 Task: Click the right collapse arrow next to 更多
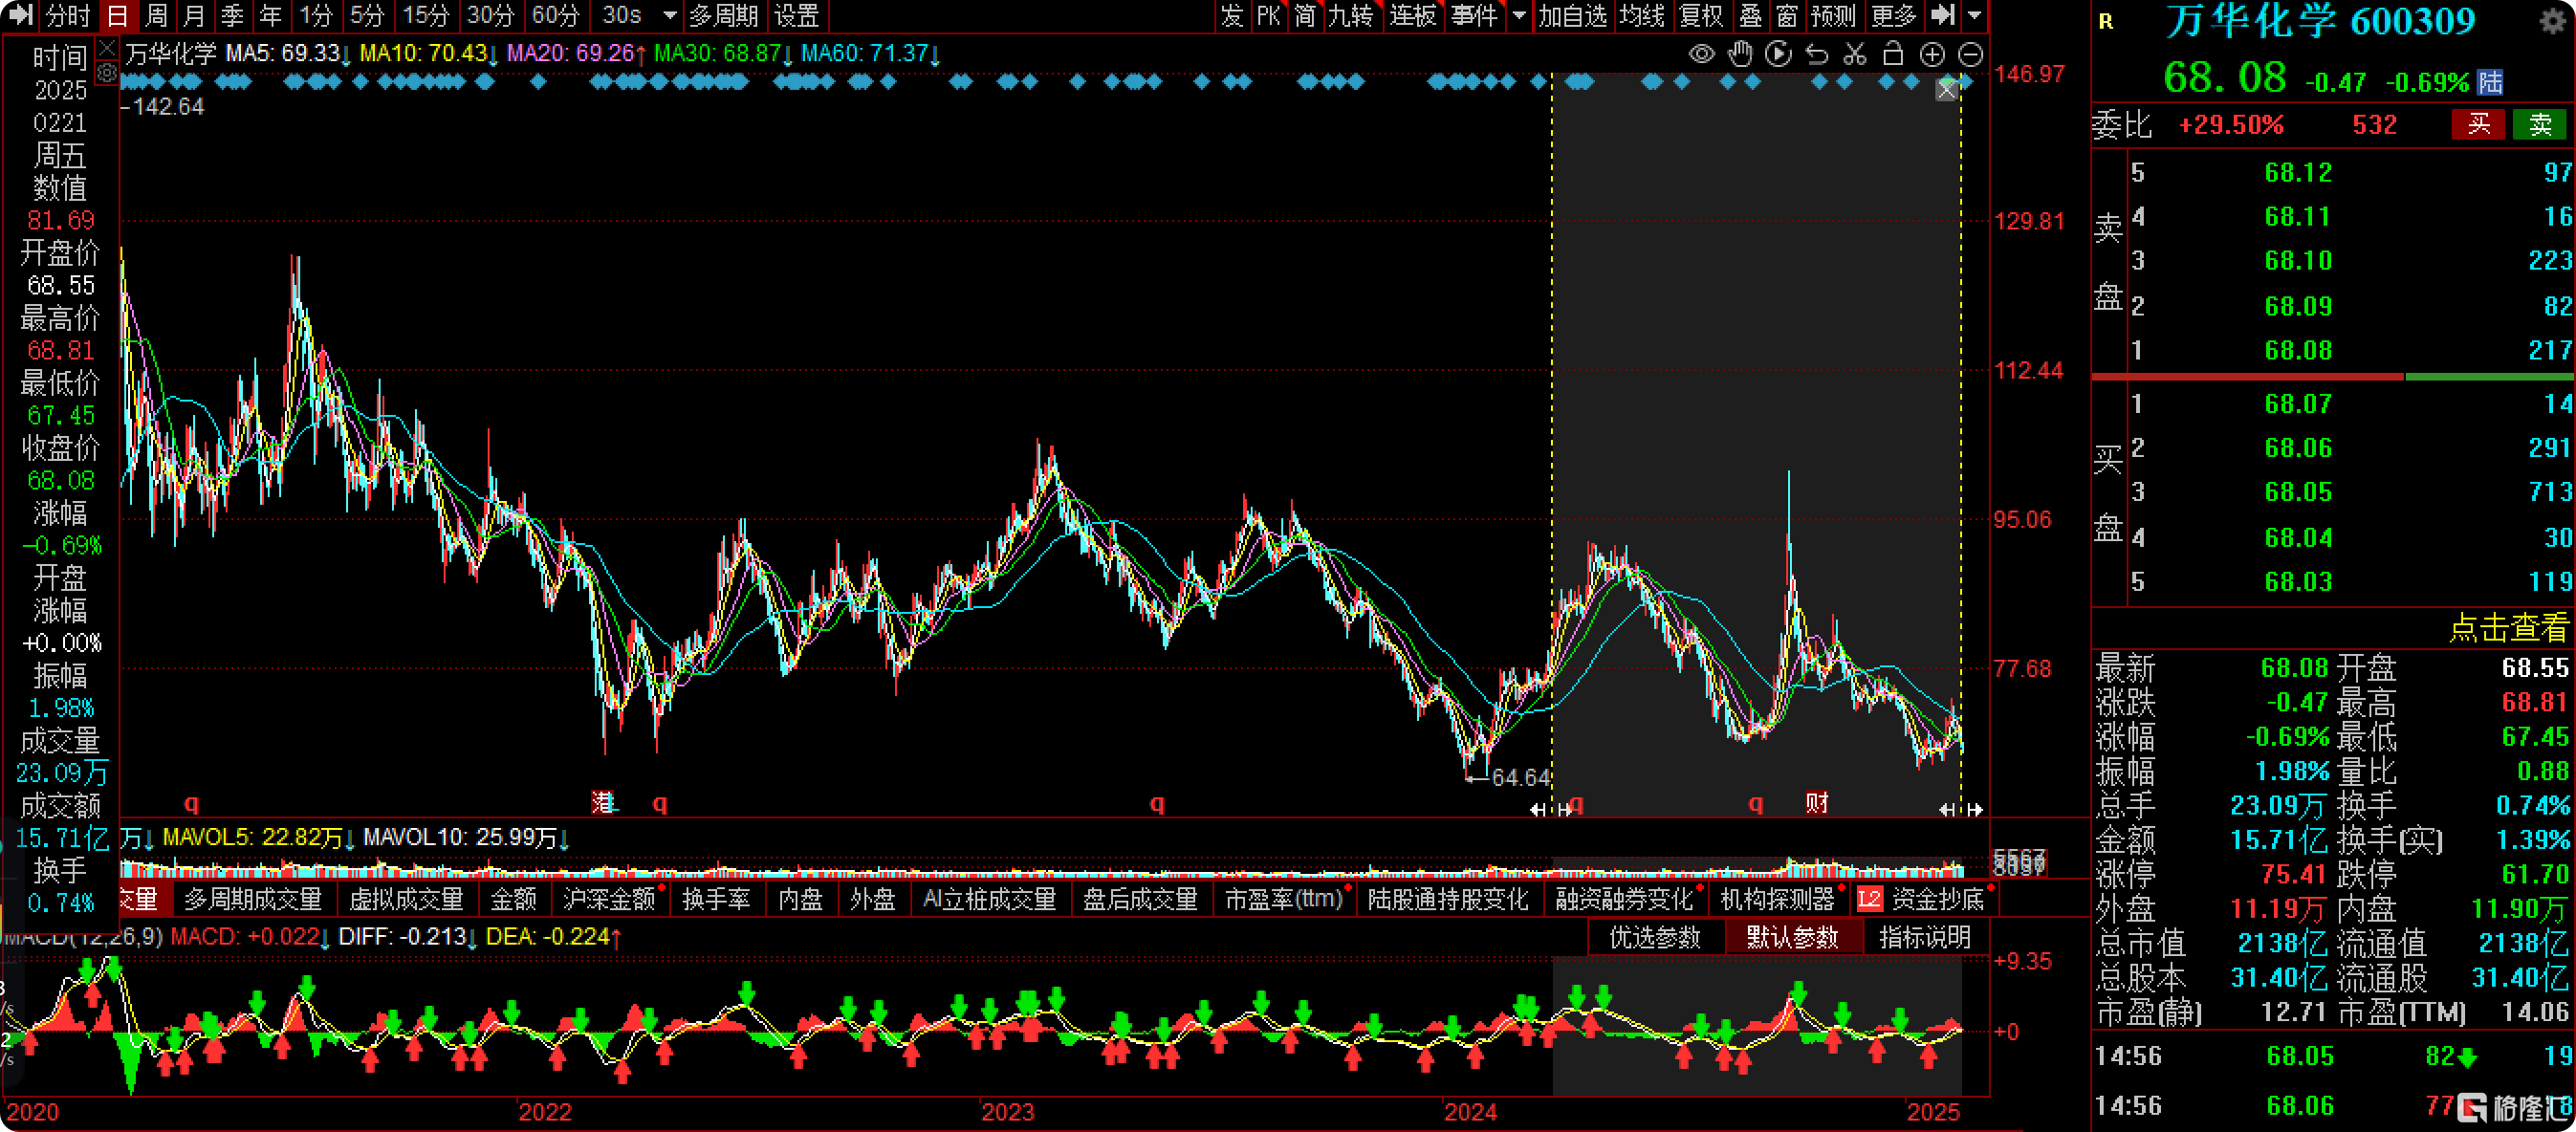point(1941,15)
